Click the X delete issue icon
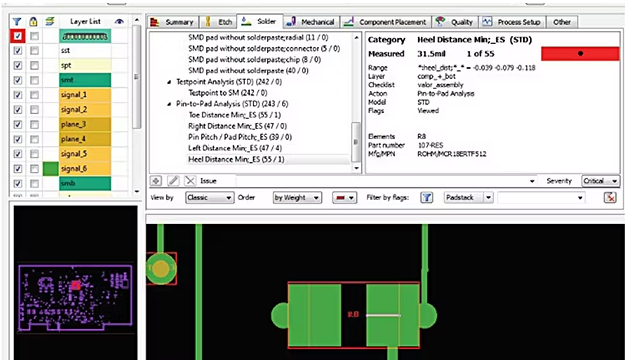The width and height of the screenshot is (625, 360). (190, 181)
